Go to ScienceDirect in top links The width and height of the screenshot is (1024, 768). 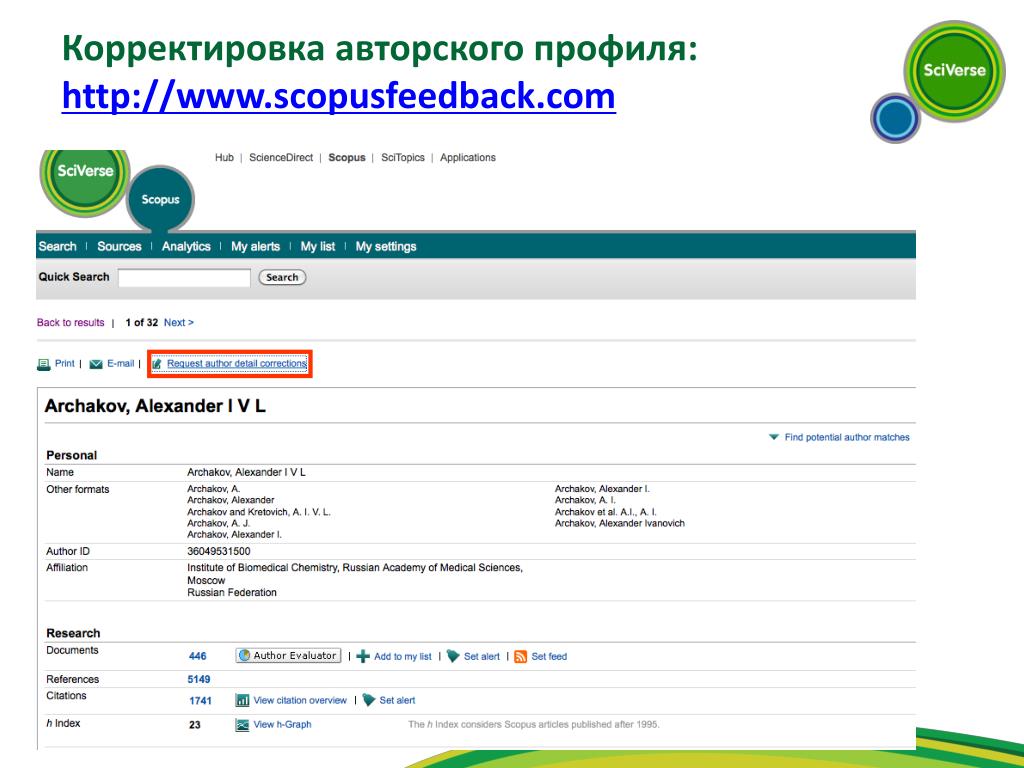pyautogui.click(x=281, y=157)
